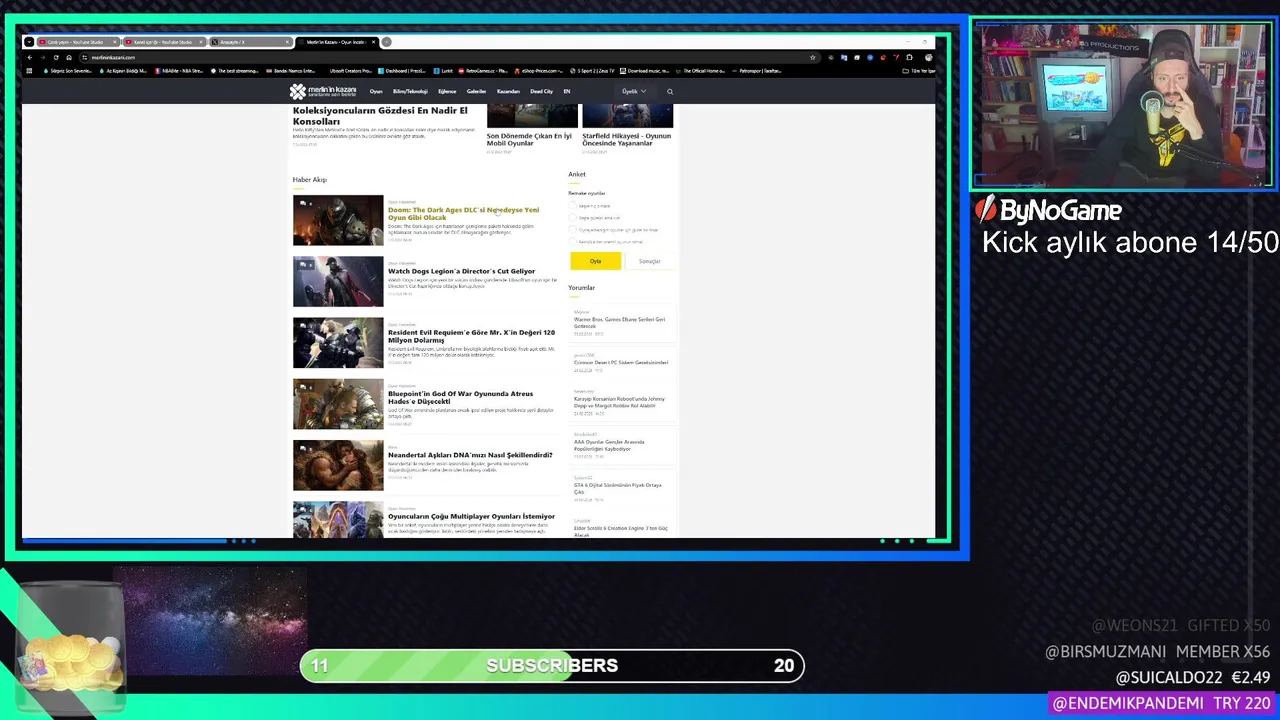This screenshot has height=720, width=1280.
Task: Open a new browser tab with plus button
Action: (386, 42)
